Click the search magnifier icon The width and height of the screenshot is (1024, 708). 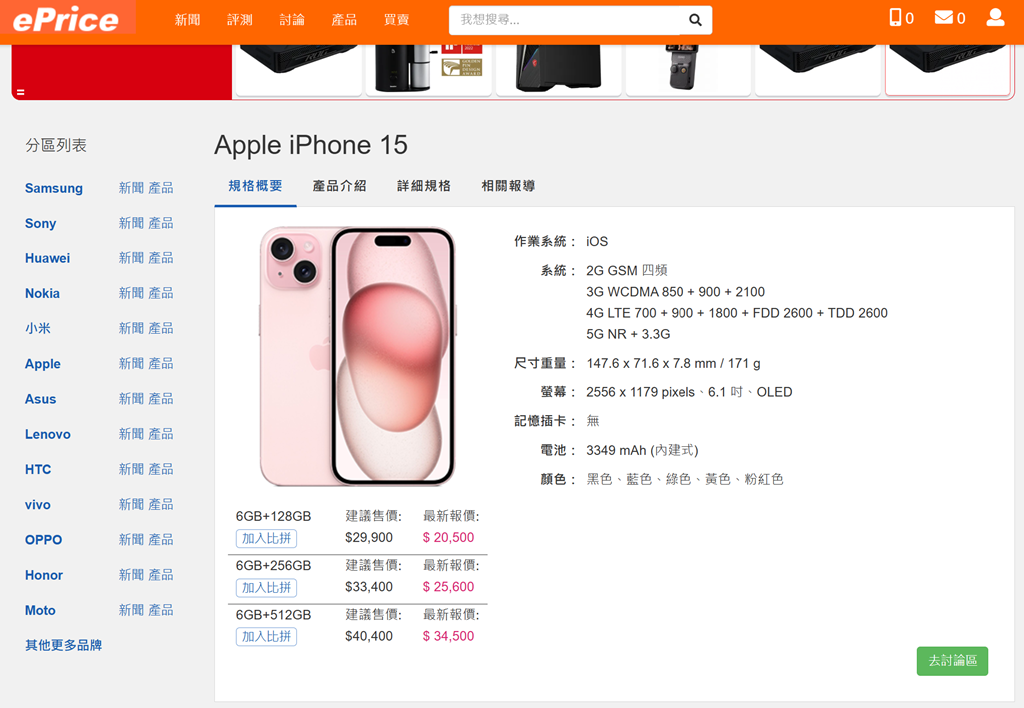coord(695,20)
